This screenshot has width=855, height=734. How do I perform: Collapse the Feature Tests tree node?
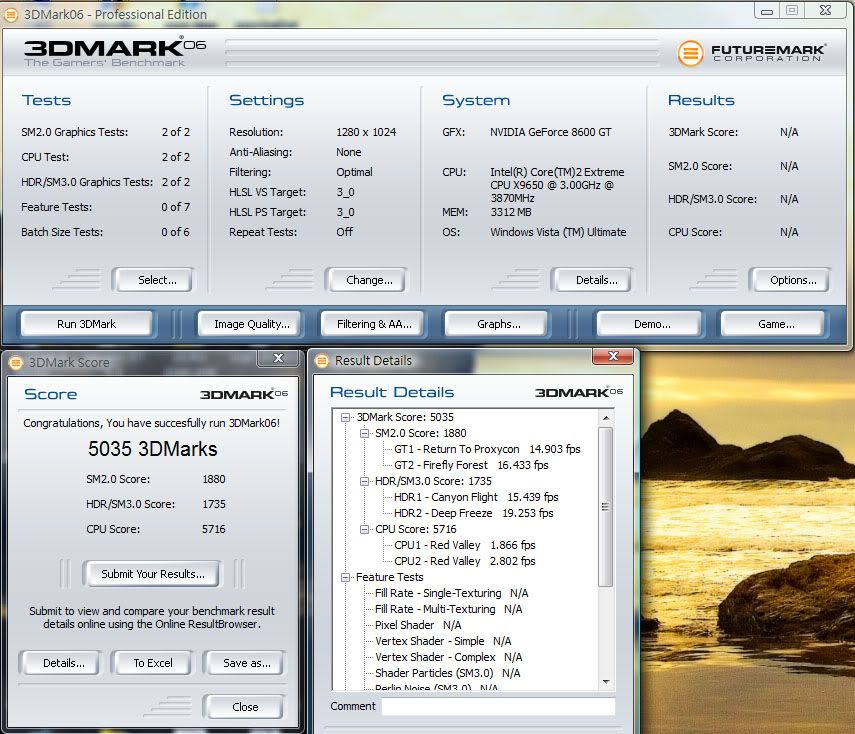coord(345,577)
